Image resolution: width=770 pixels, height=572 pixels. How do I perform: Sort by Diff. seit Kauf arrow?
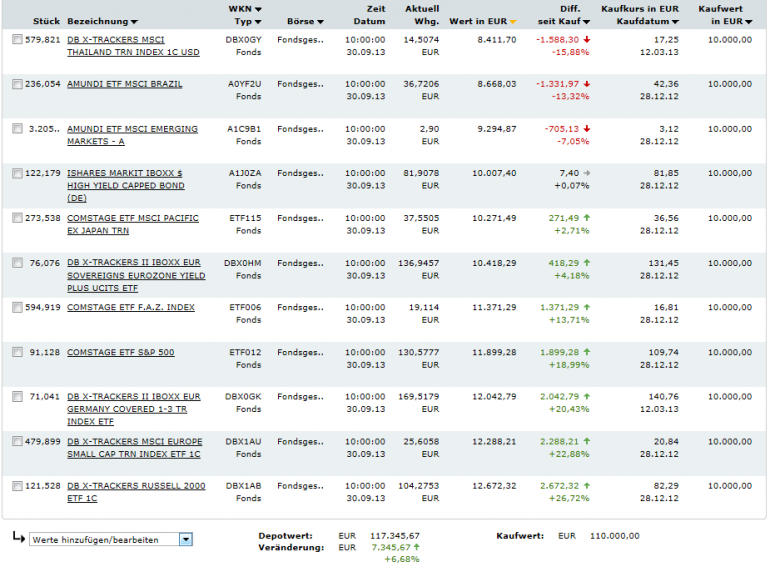[585, 21]
